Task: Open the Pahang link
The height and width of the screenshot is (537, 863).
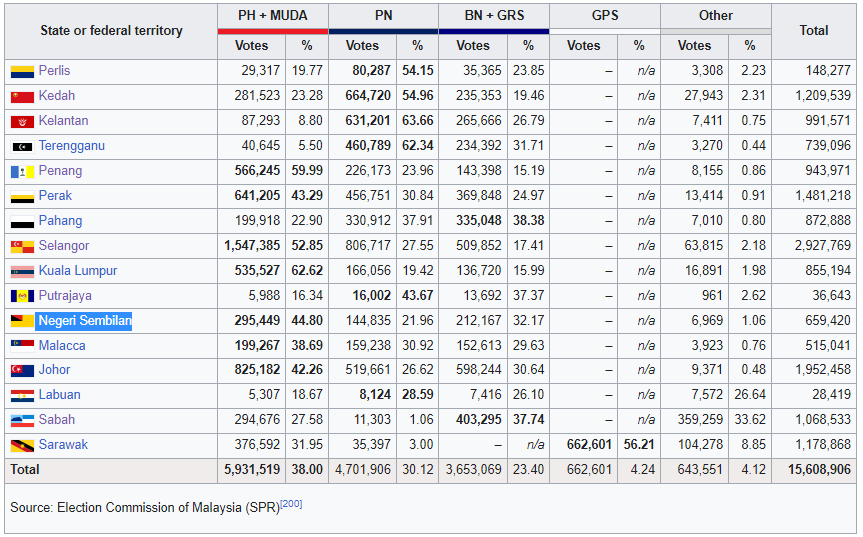Action: pyautogui.click(x=60, y=221)
